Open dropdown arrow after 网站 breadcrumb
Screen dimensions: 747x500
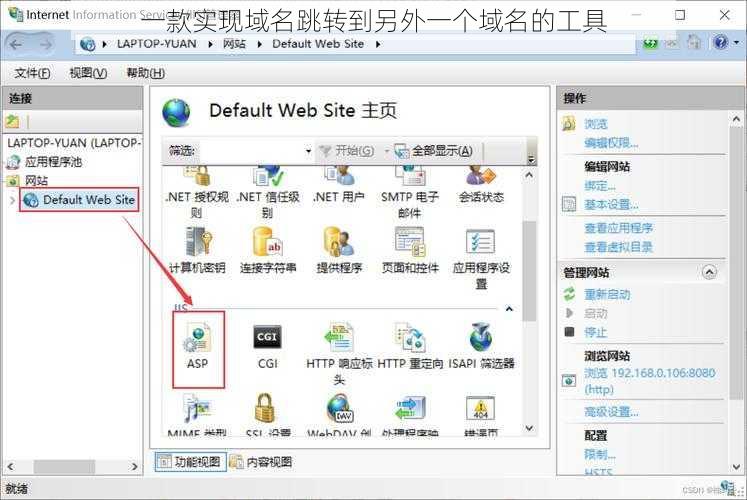pos(260,44)
